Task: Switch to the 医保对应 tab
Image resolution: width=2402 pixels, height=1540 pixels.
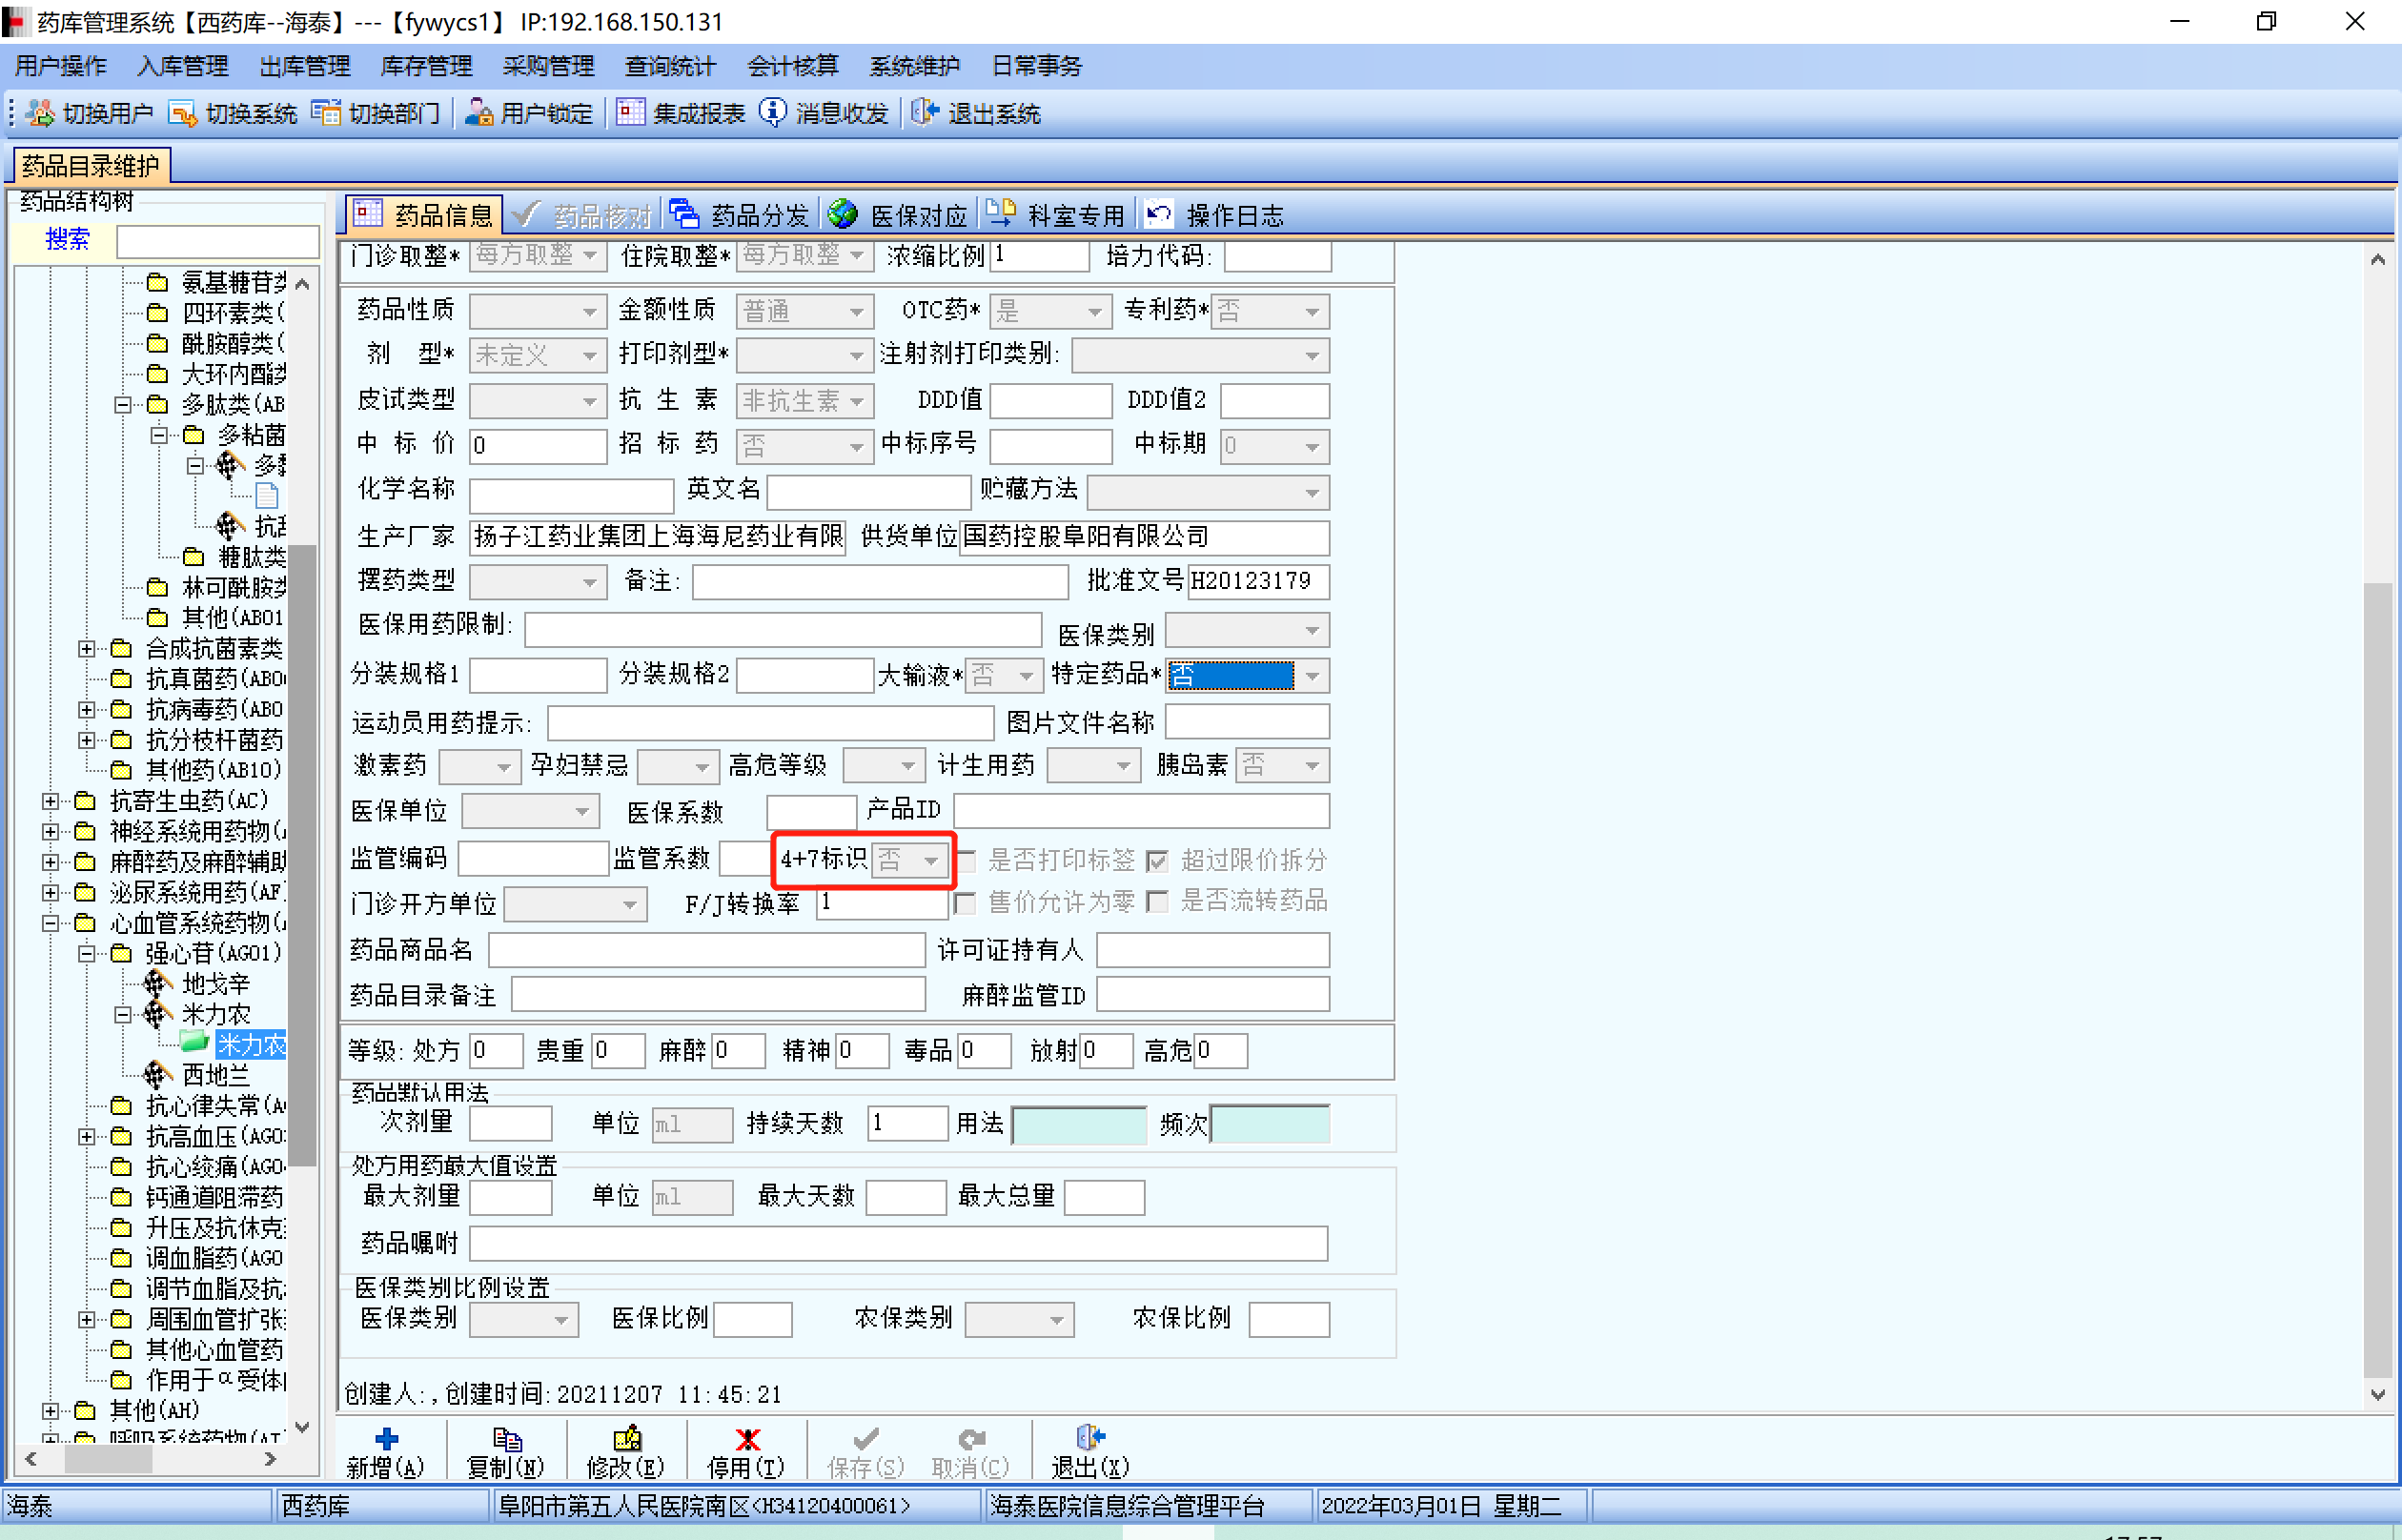Action: point(899,214)
